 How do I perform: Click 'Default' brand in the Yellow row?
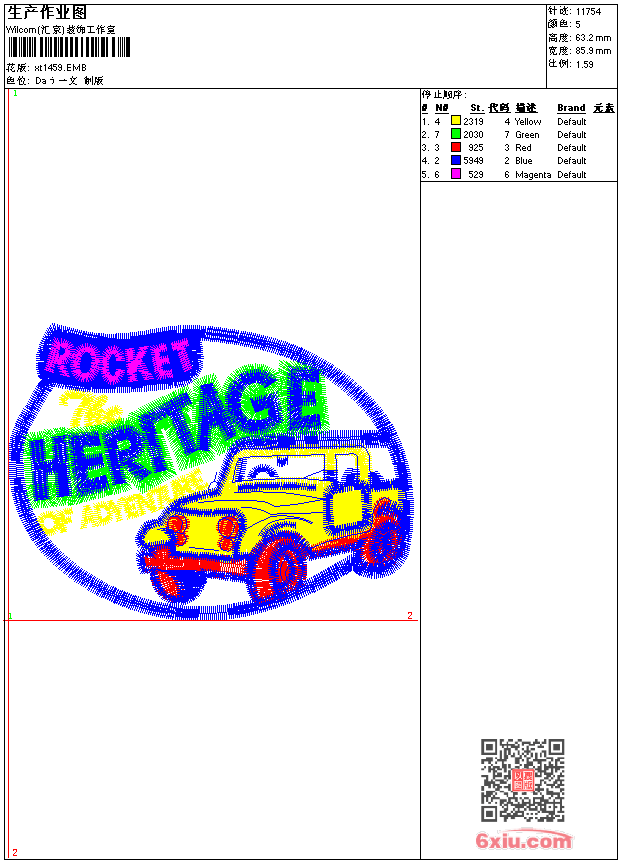572,121
